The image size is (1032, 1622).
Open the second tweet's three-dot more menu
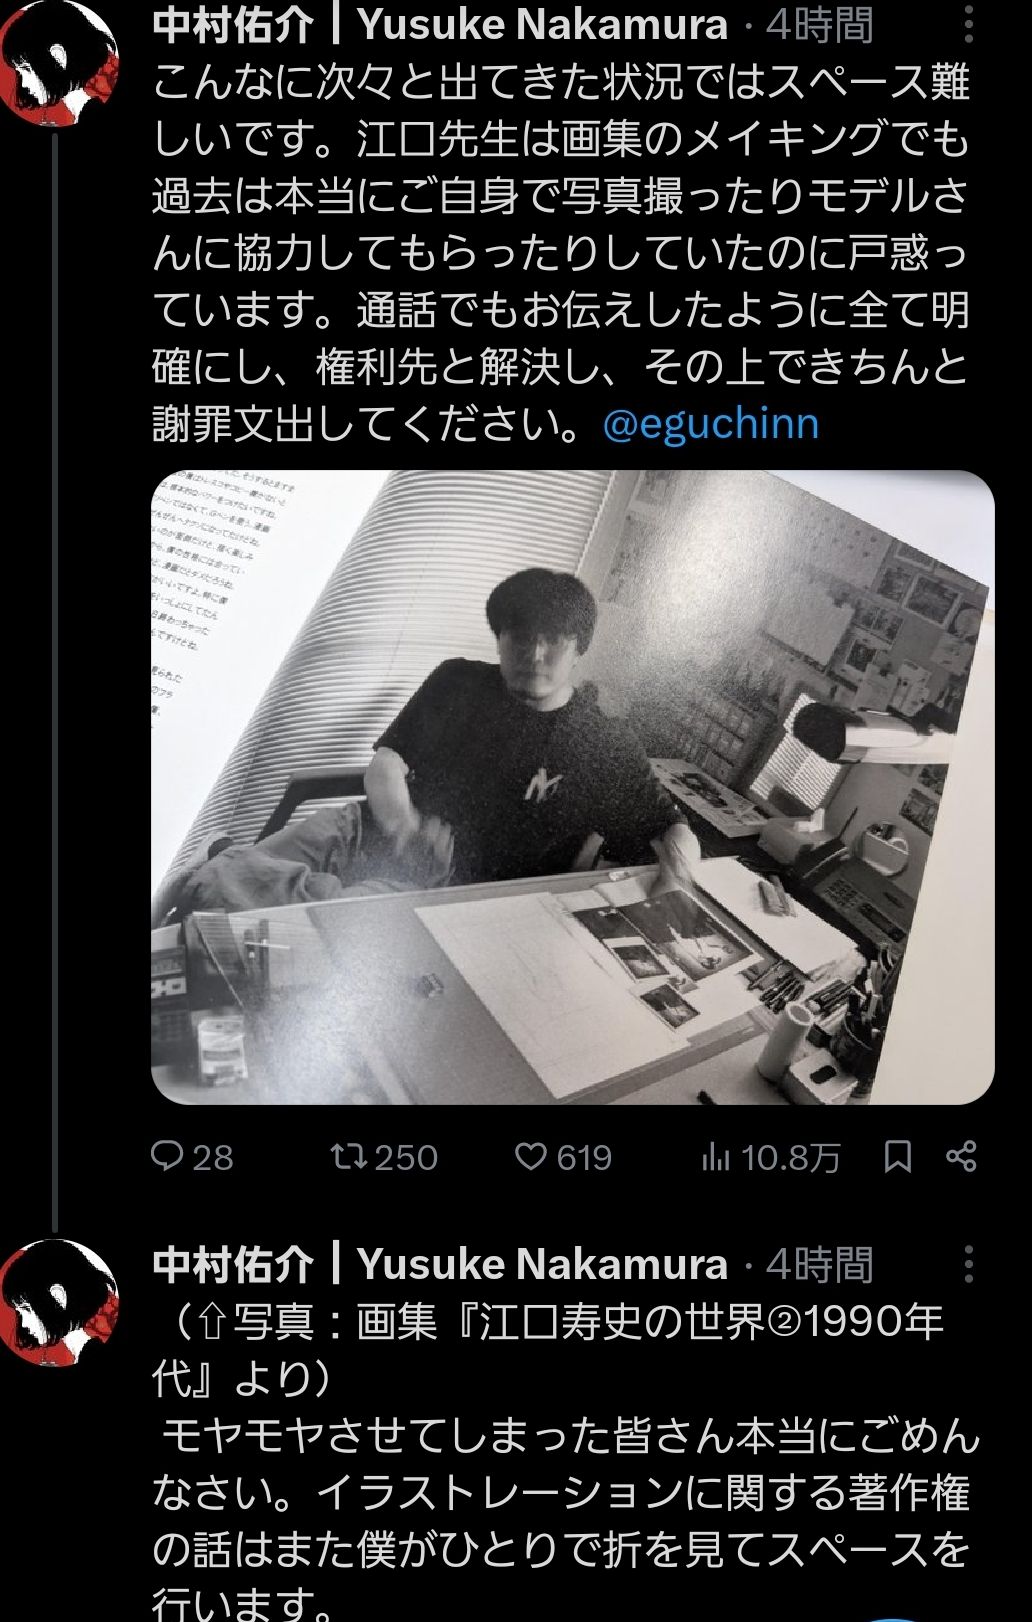coord(968,1264)
